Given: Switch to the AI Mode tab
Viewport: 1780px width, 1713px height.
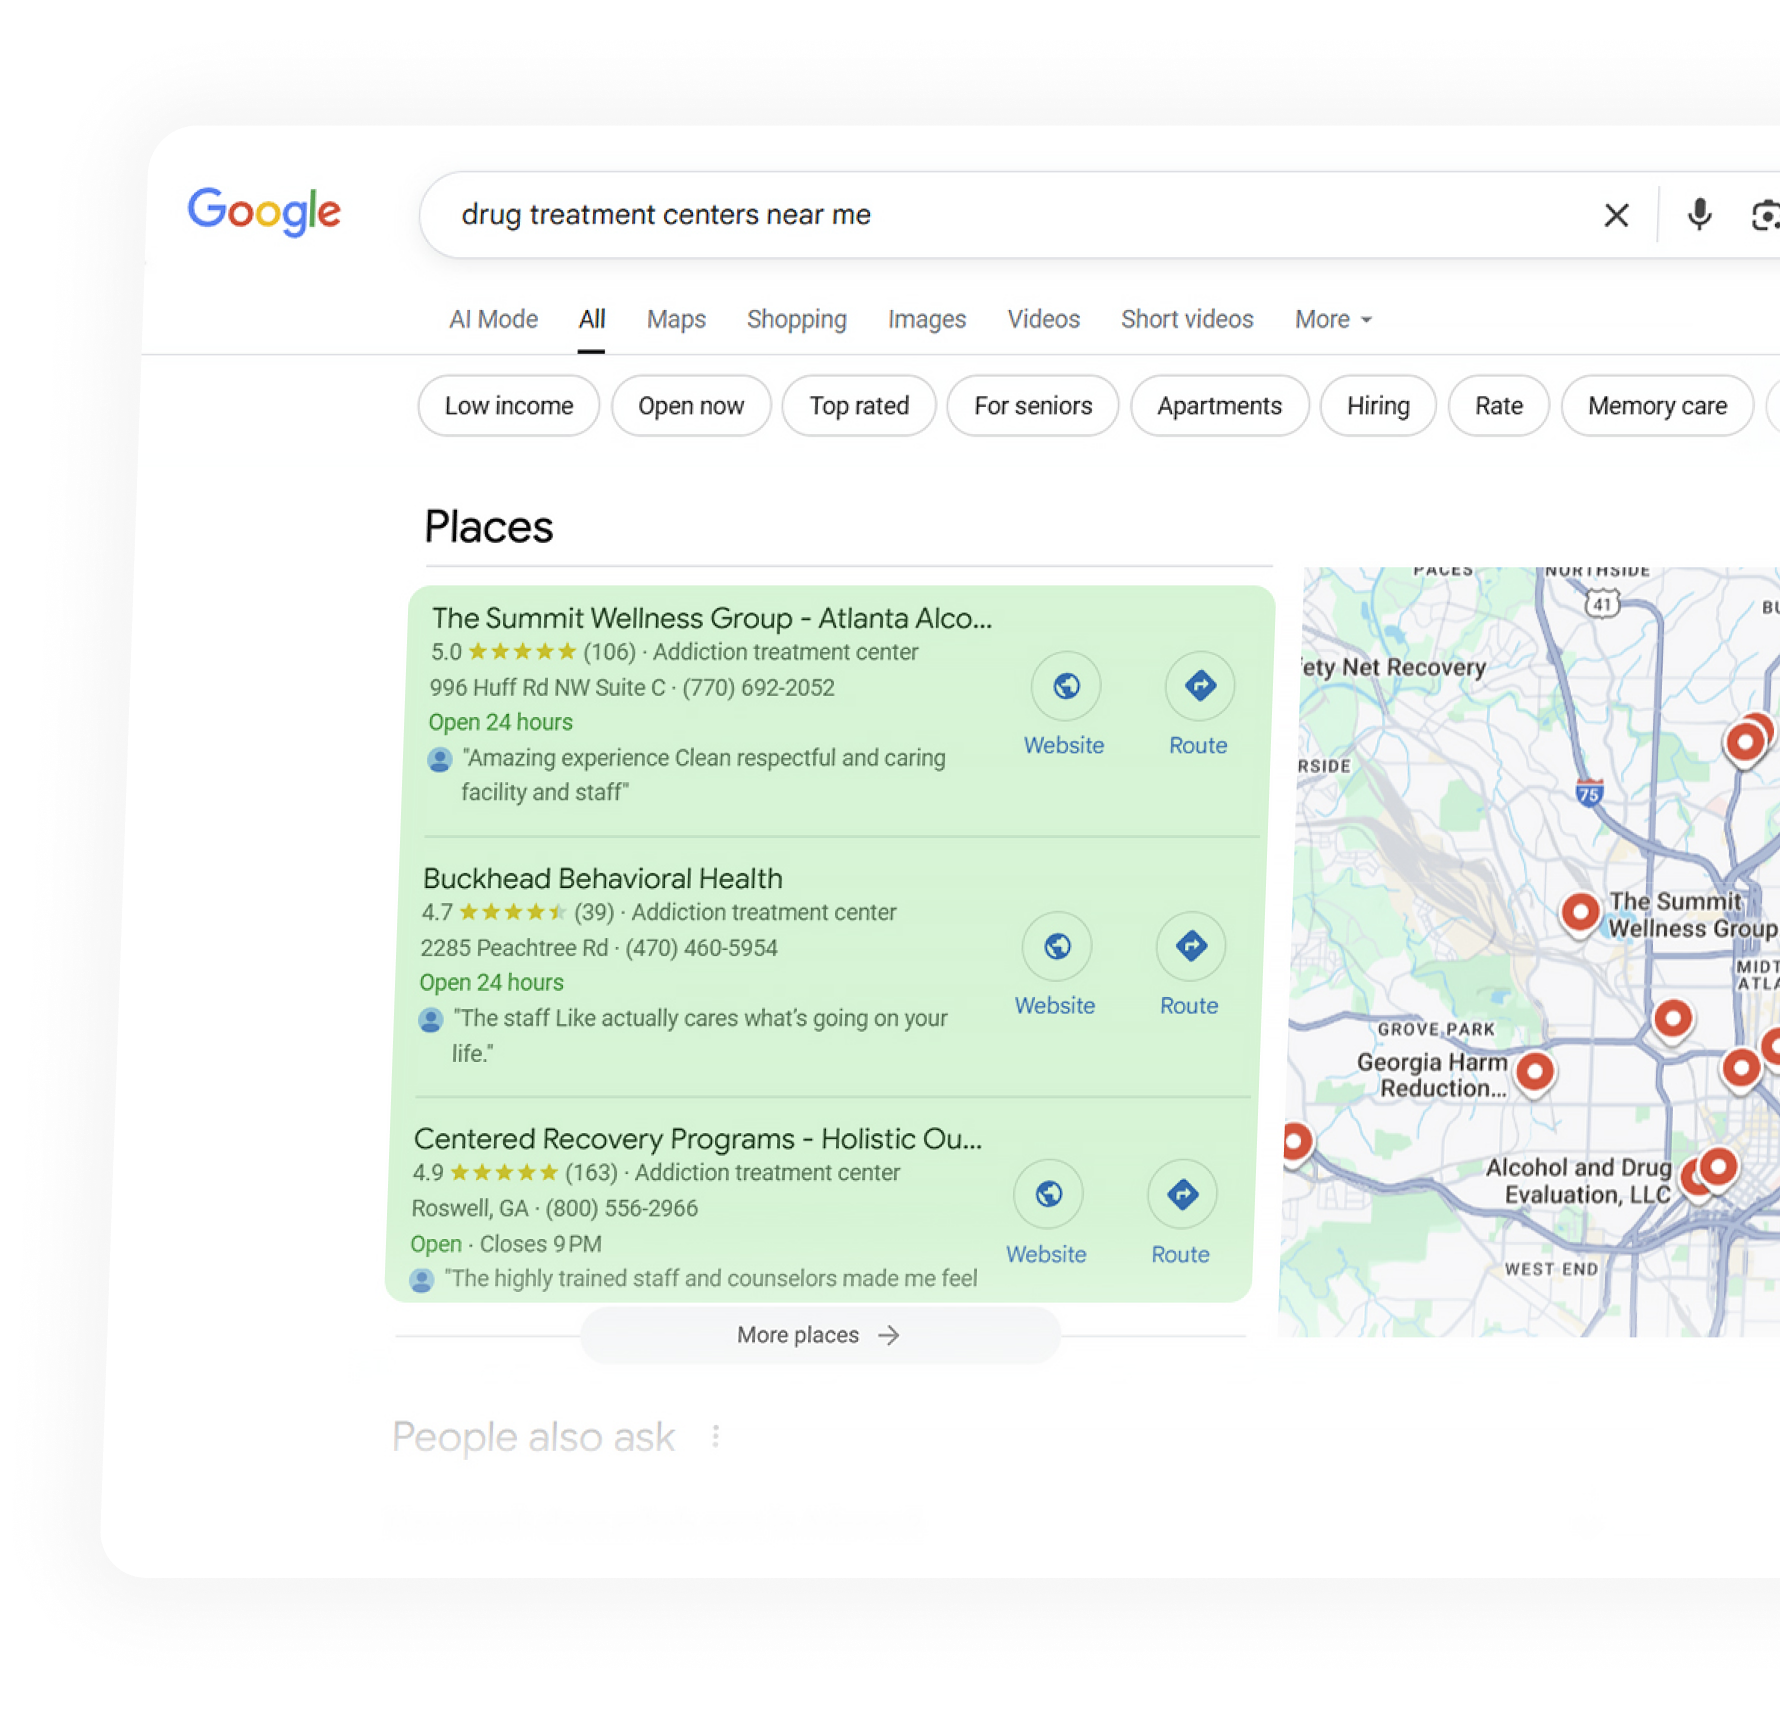Looking at the screenshot, I should tap(493, 319).
